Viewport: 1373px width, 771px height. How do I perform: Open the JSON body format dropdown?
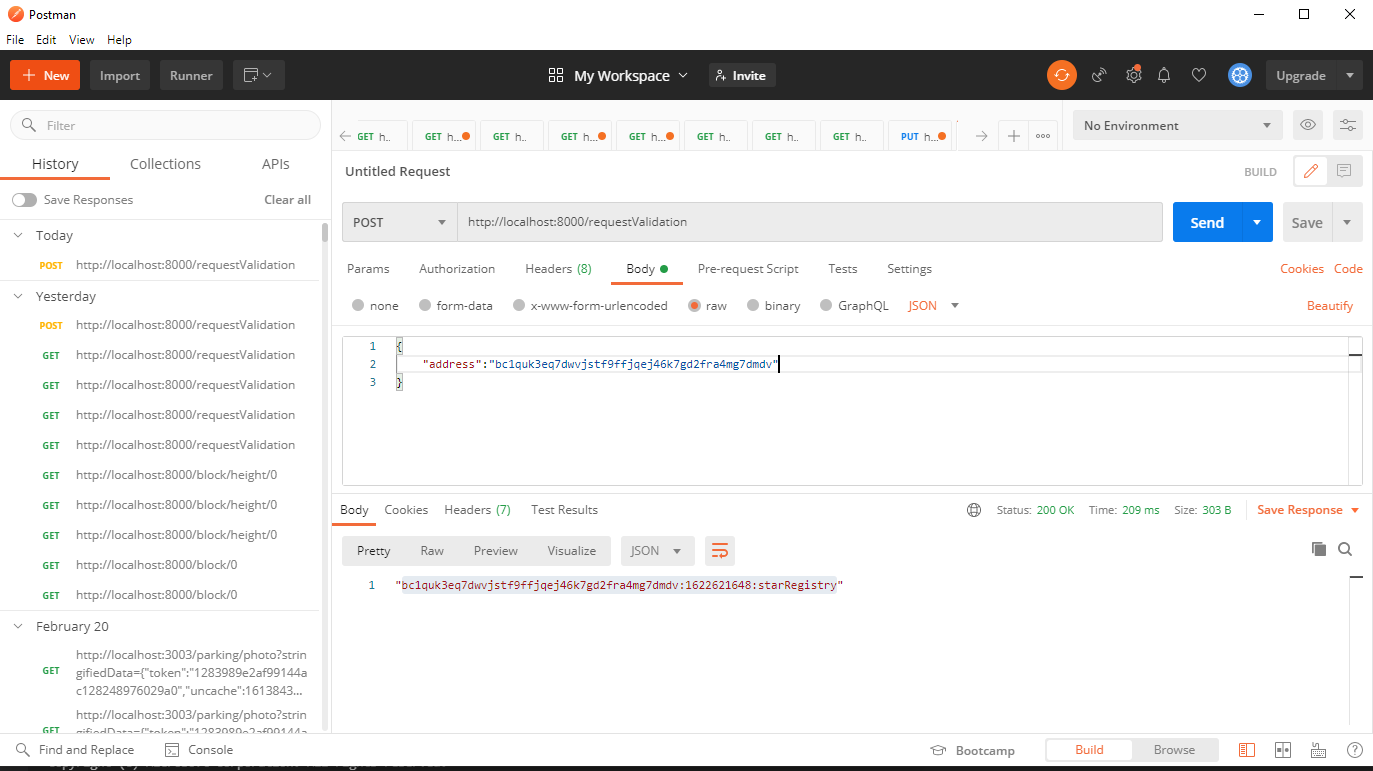[x=933, y=306]
